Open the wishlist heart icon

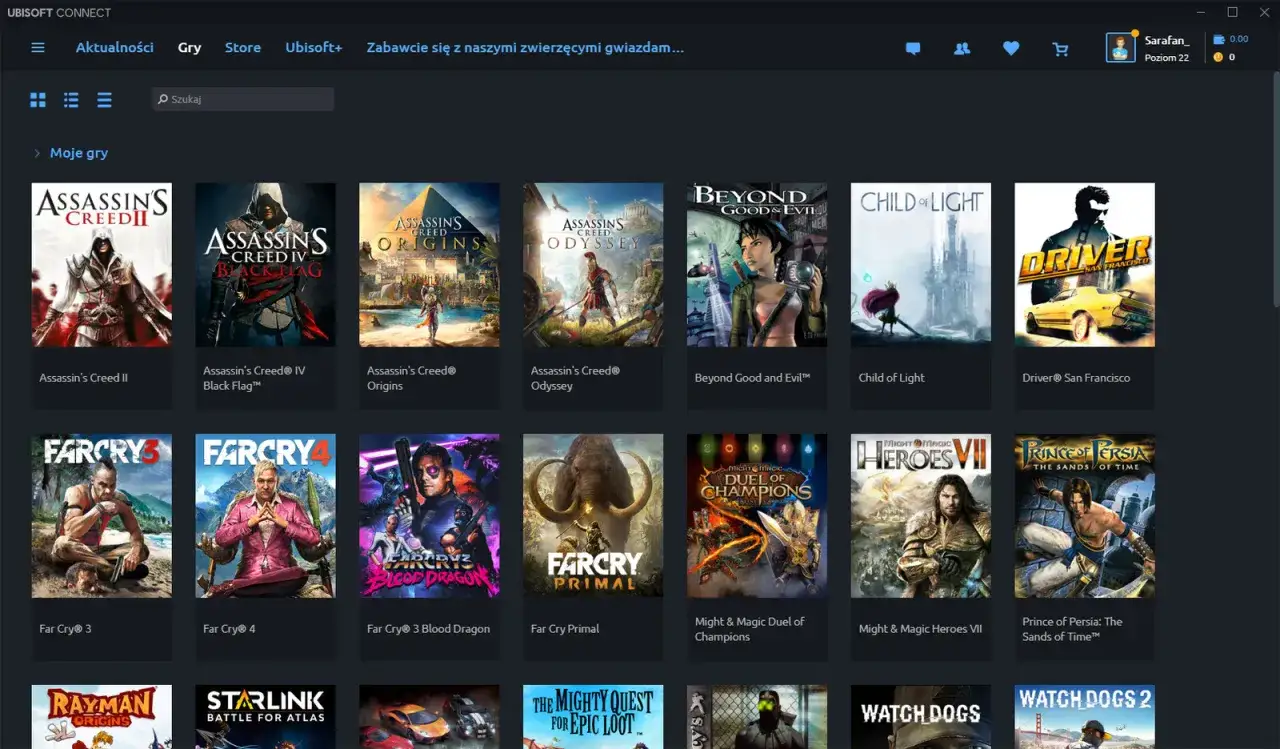[x=1011, y=48]
